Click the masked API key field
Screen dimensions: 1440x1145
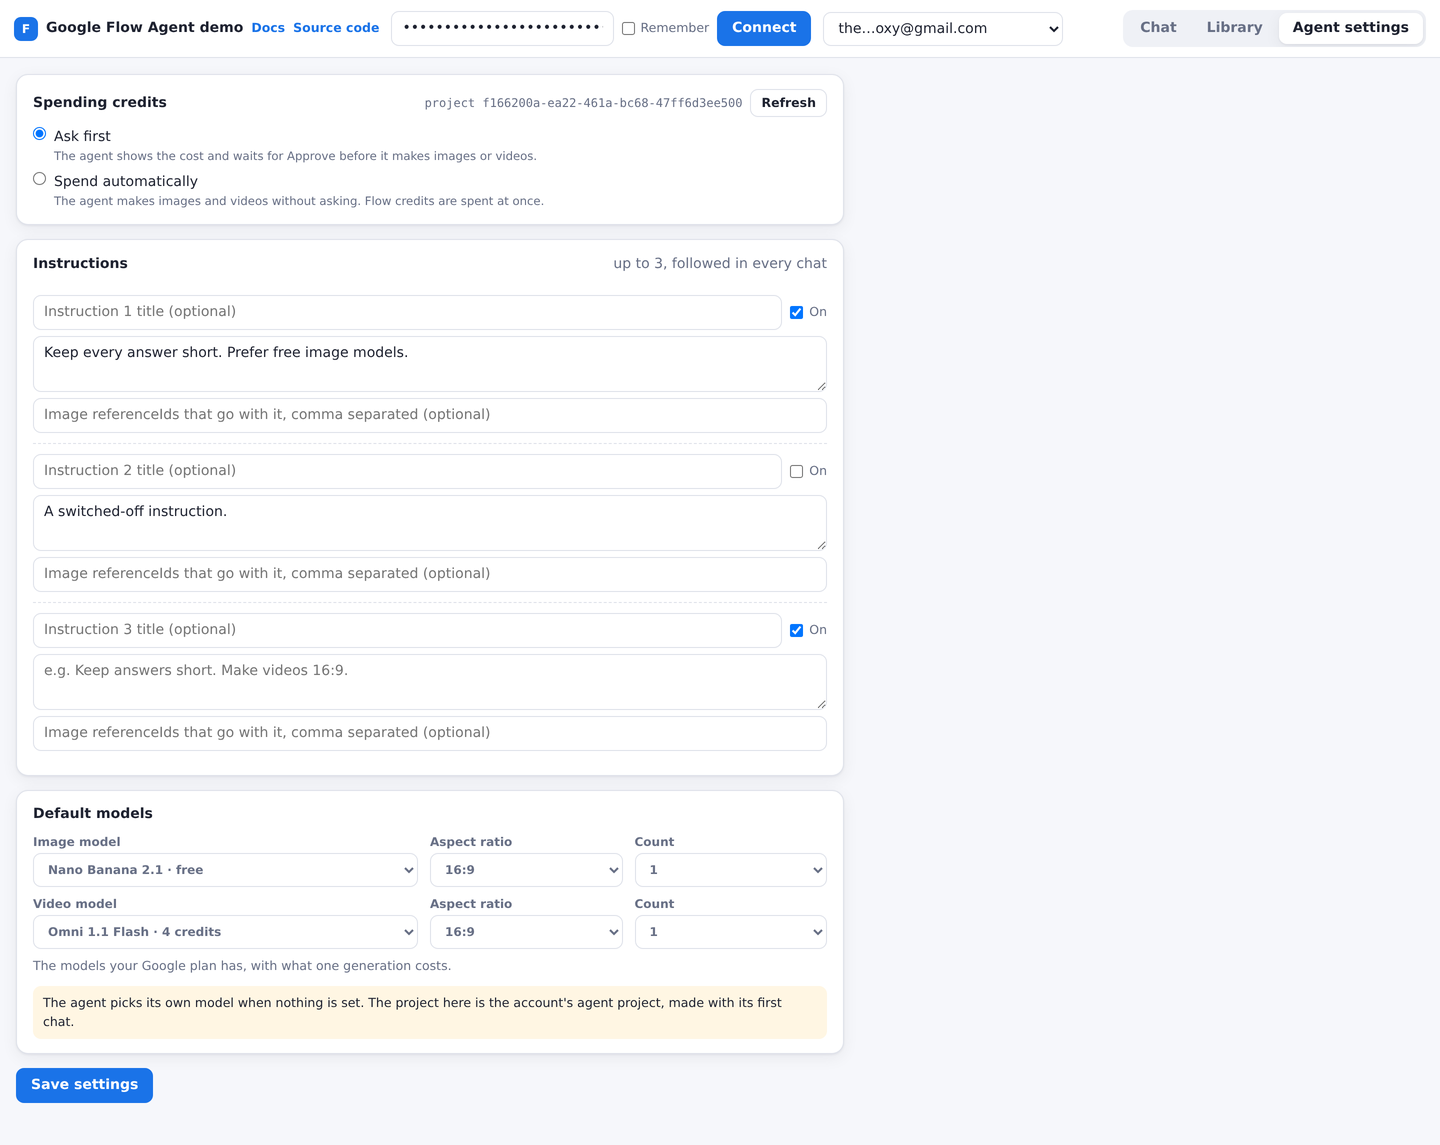click(502, 28)
